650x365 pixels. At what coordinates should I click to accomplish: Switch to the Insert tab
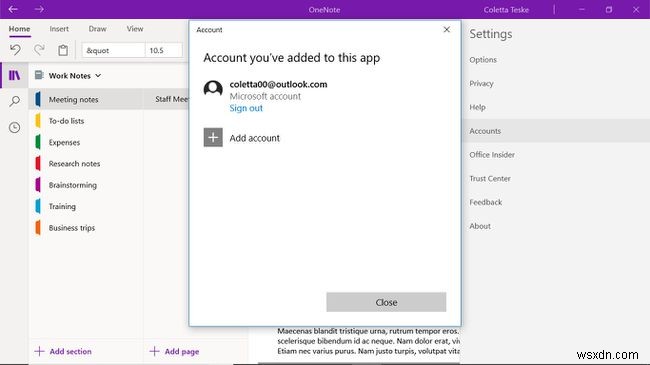(59, 29)
